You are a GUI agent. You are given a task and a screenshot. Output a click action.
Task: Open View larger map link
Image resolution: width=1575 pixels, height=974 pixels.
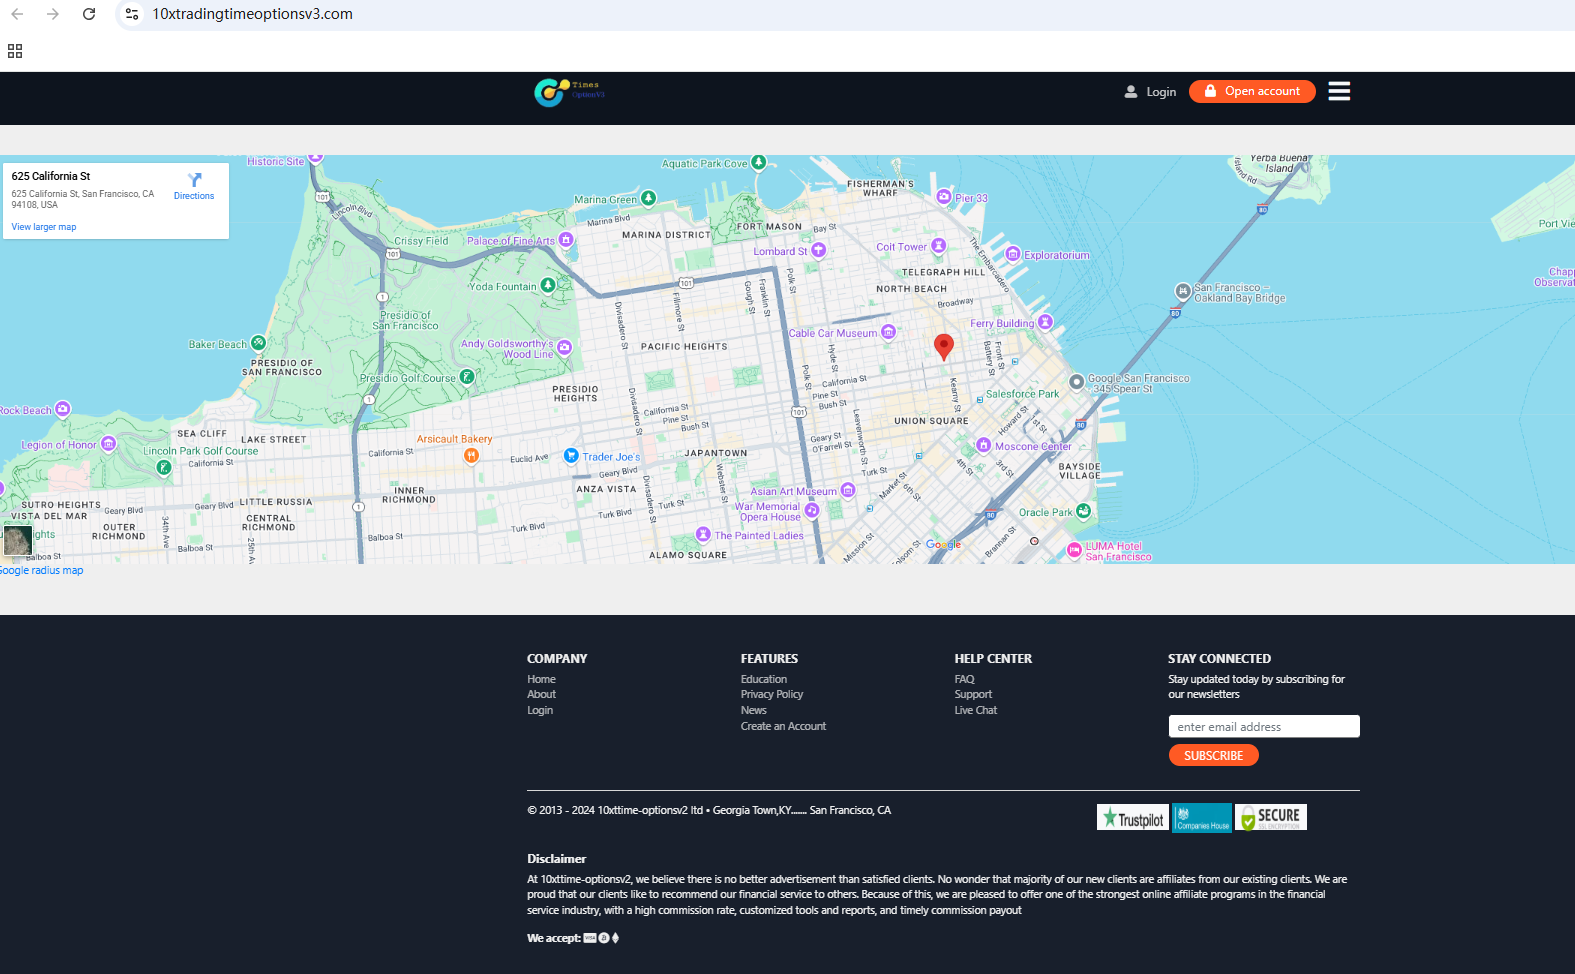tap(44, 227)
